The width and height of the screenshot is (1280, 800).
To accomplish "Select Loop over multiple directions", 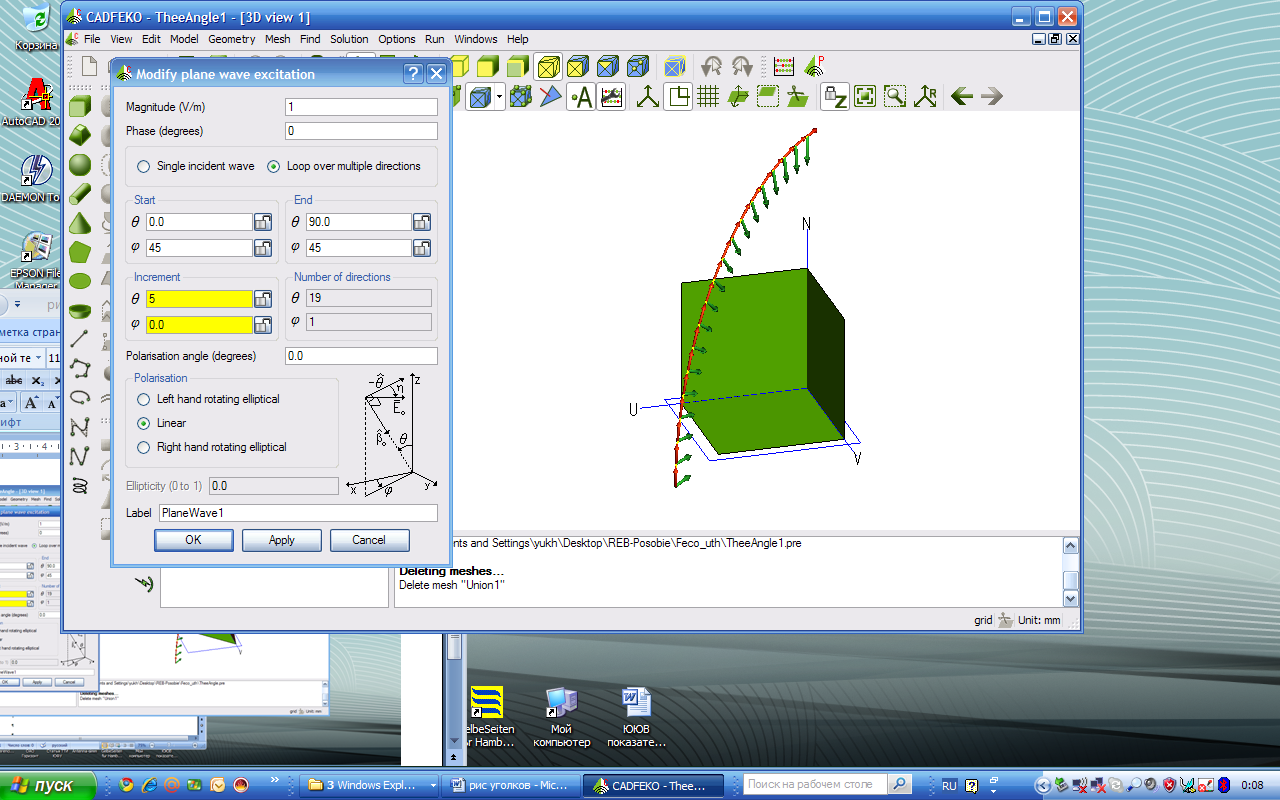I will 344,166.
